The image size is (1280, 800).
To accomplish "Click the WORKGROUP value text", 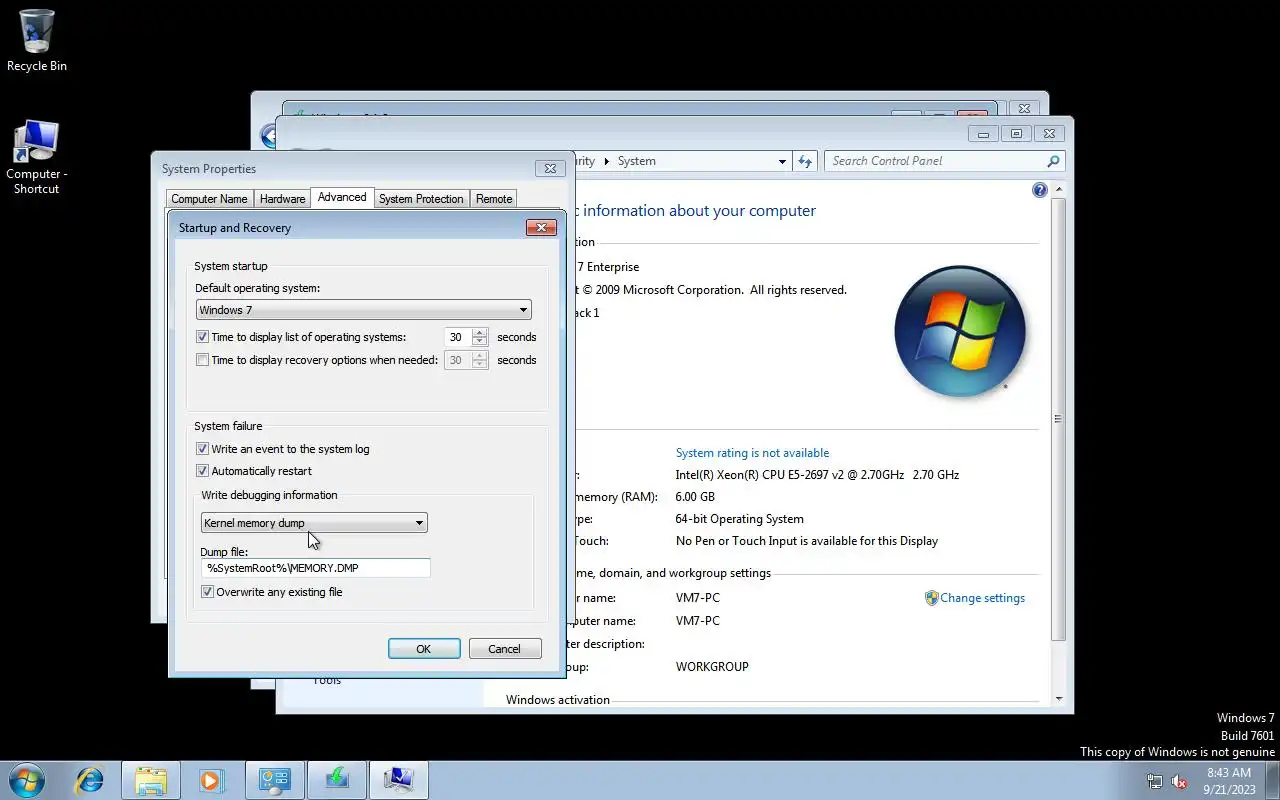I will coord(712,667).
